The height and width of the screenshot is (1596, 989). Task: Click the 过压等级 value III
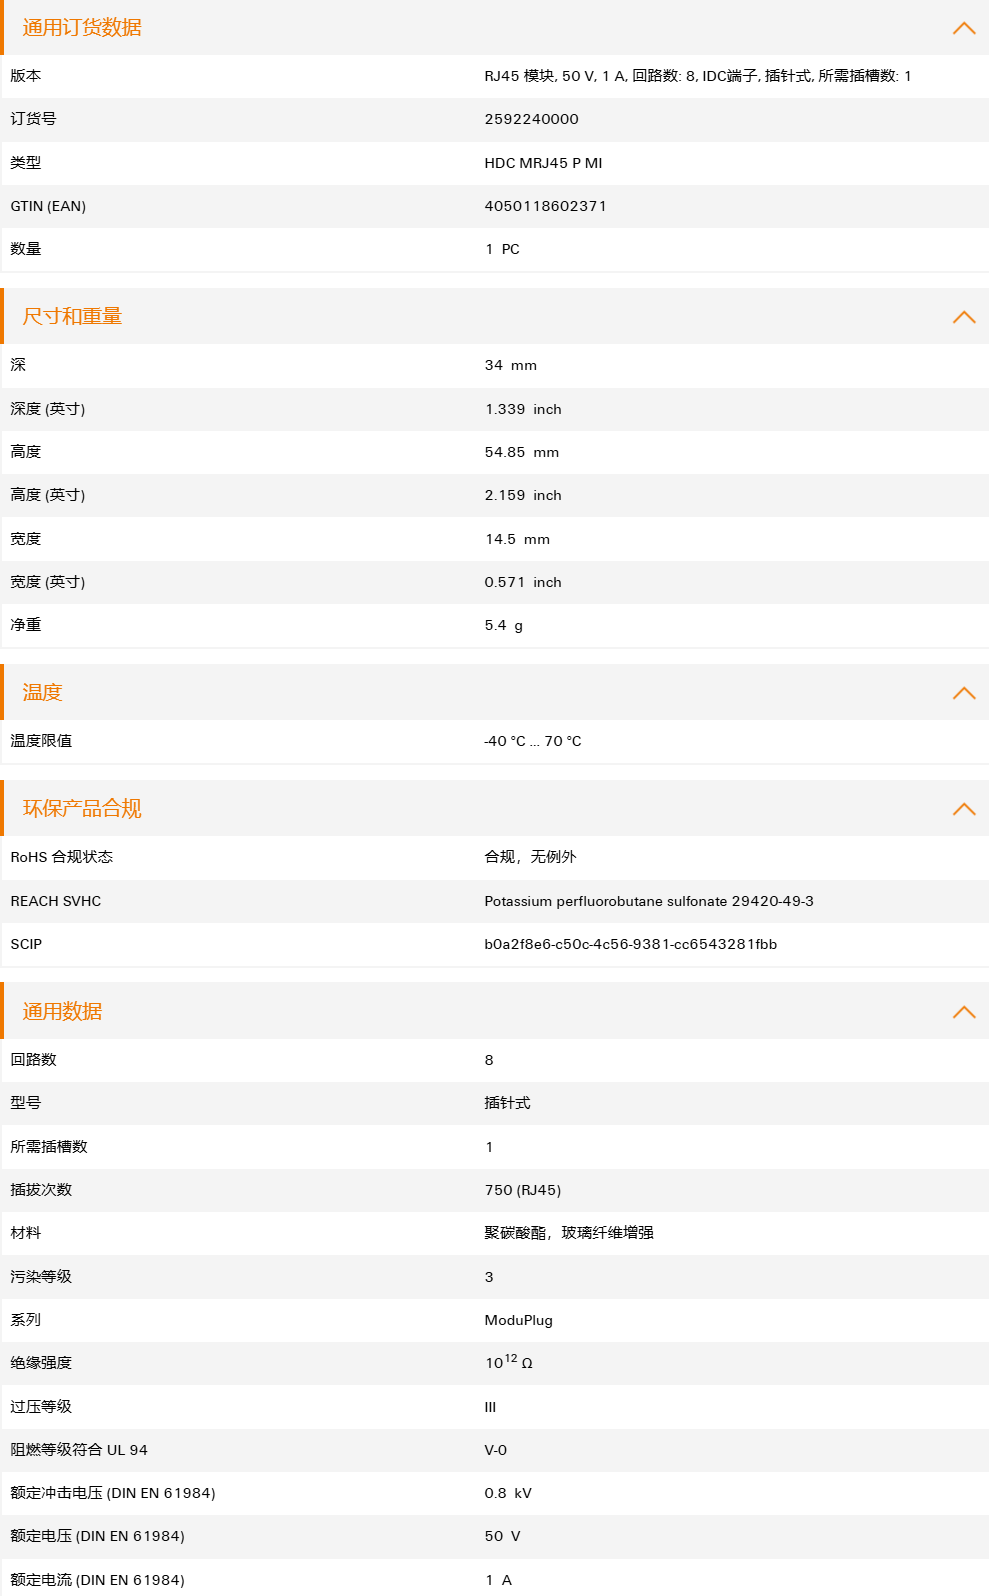point(490,1407)
